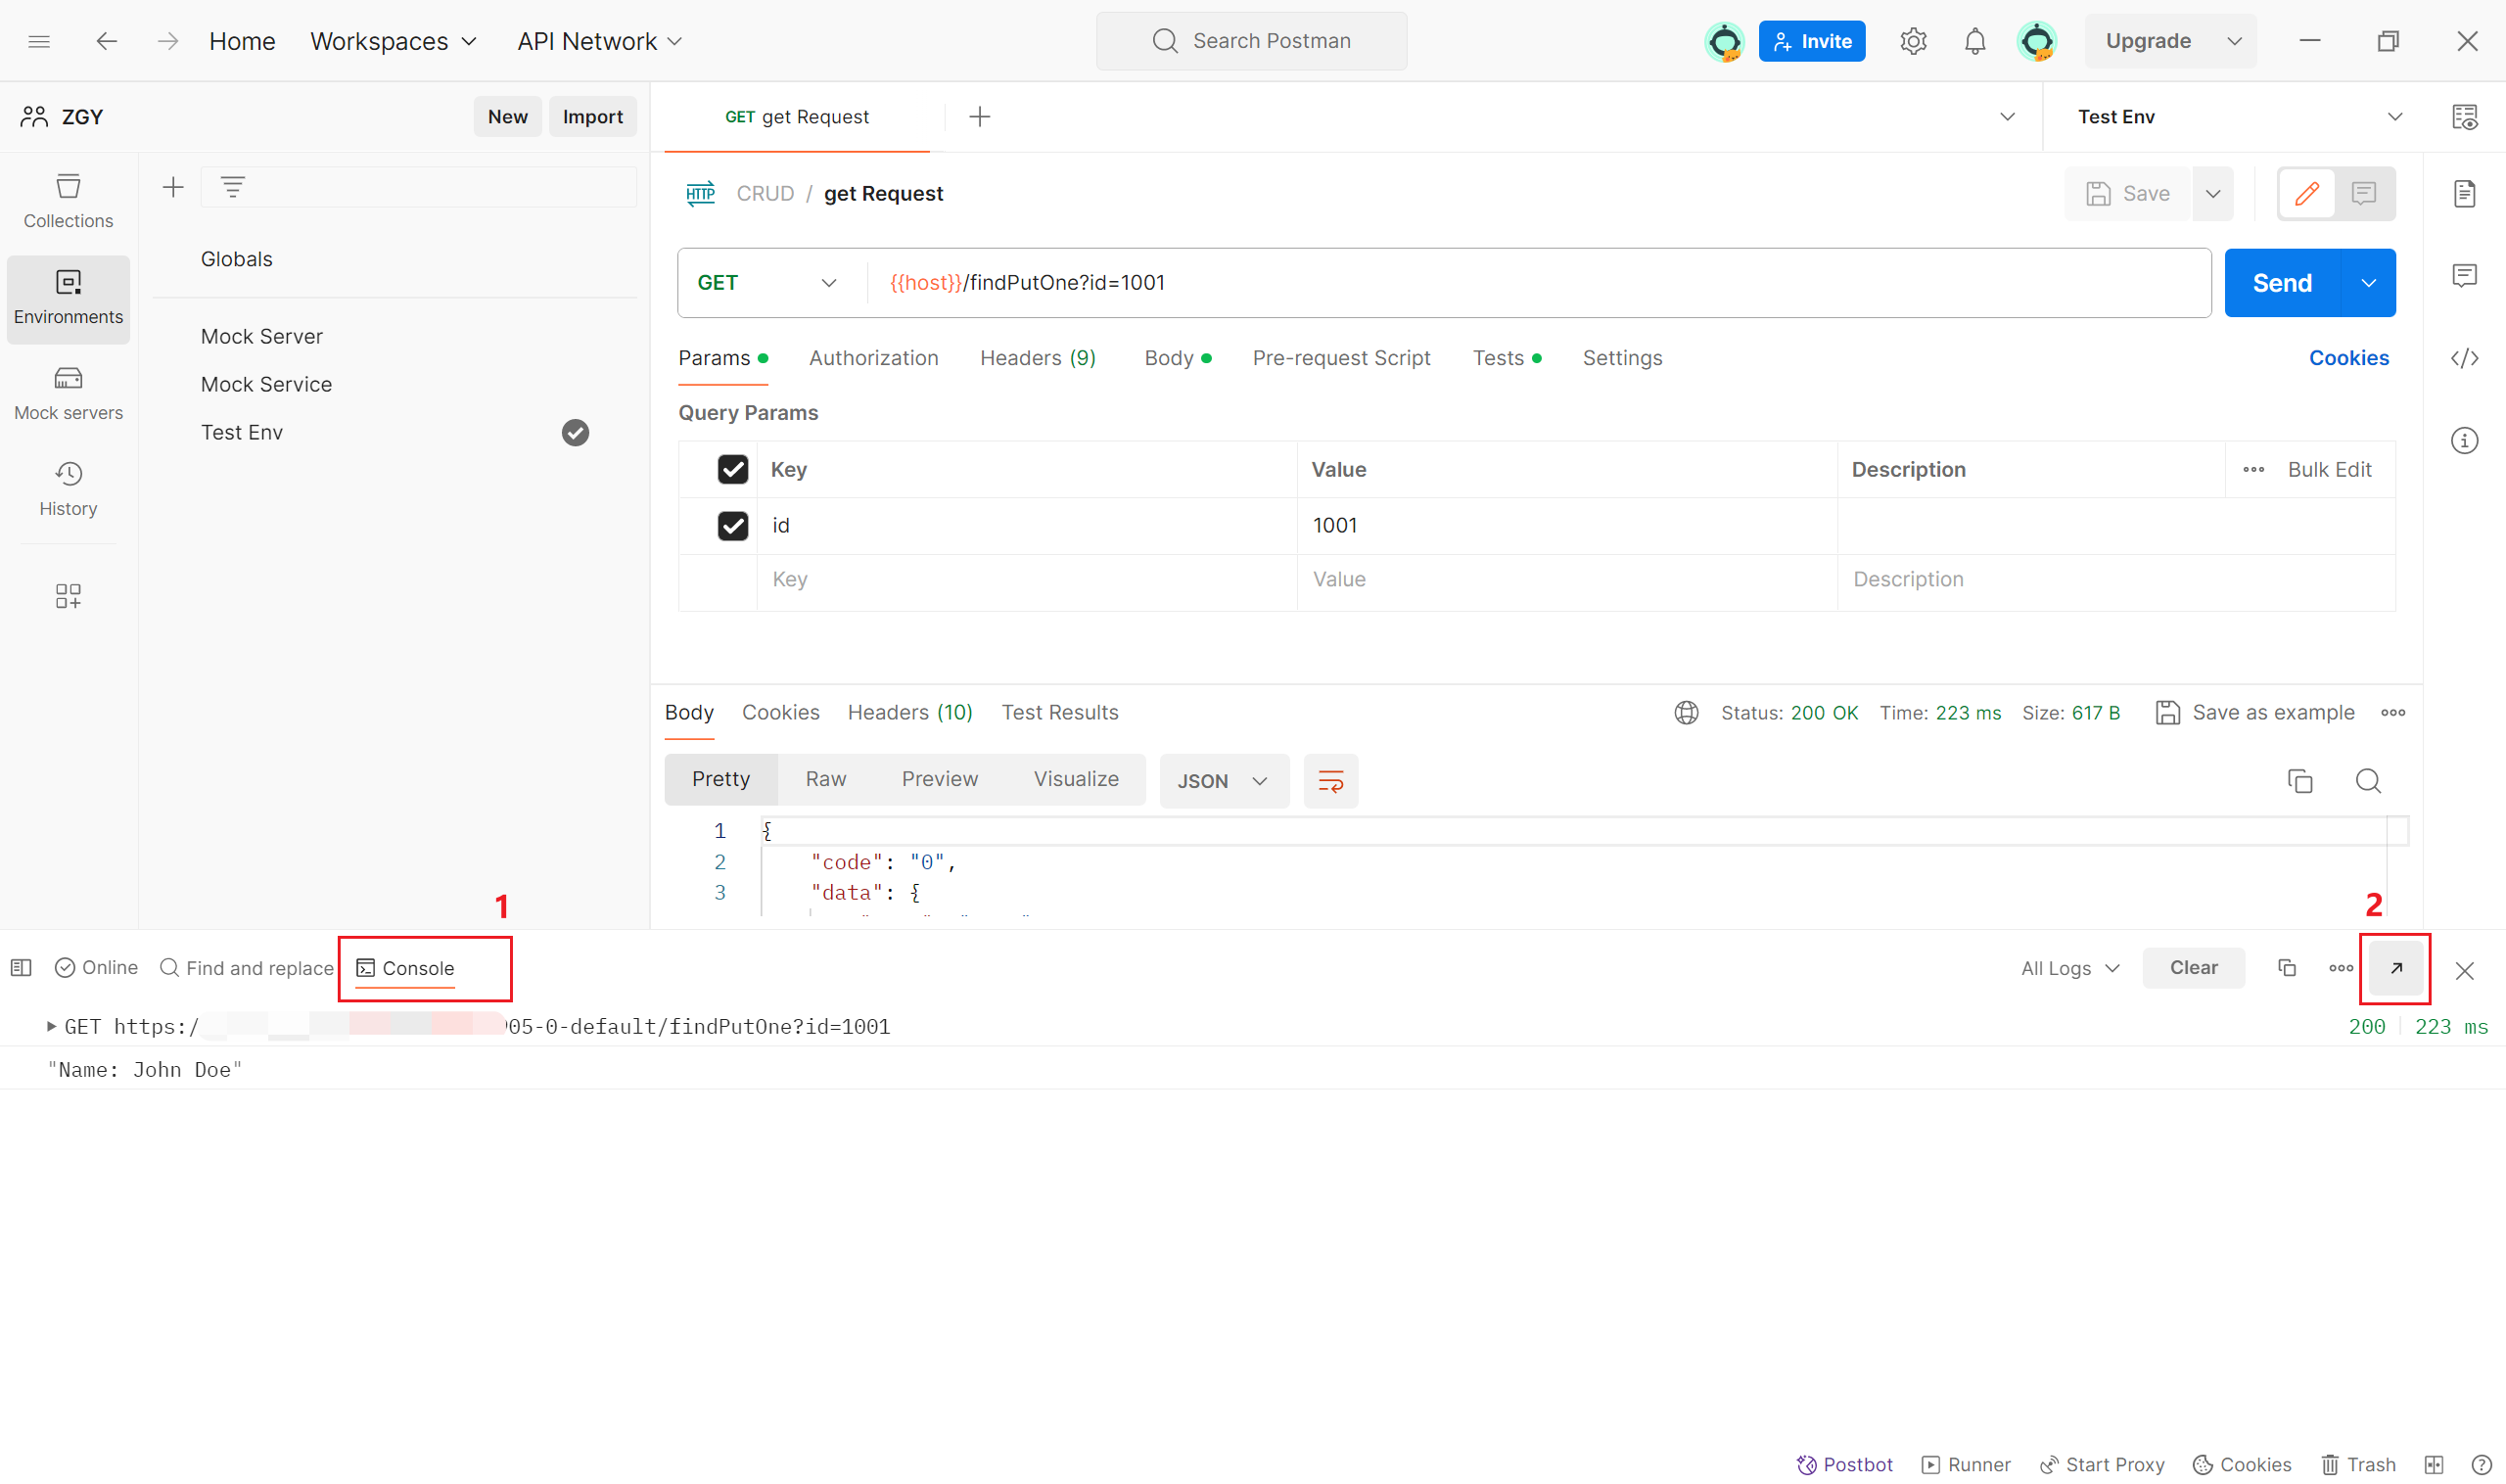Screen dimensions: 2506x1484
Task: Open the hamburger menu icon
Action: coord(39,41)
